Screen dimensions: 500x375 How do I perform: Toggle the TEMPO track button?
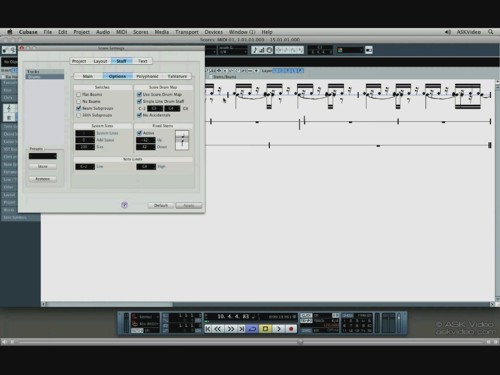tap(306, 321)
